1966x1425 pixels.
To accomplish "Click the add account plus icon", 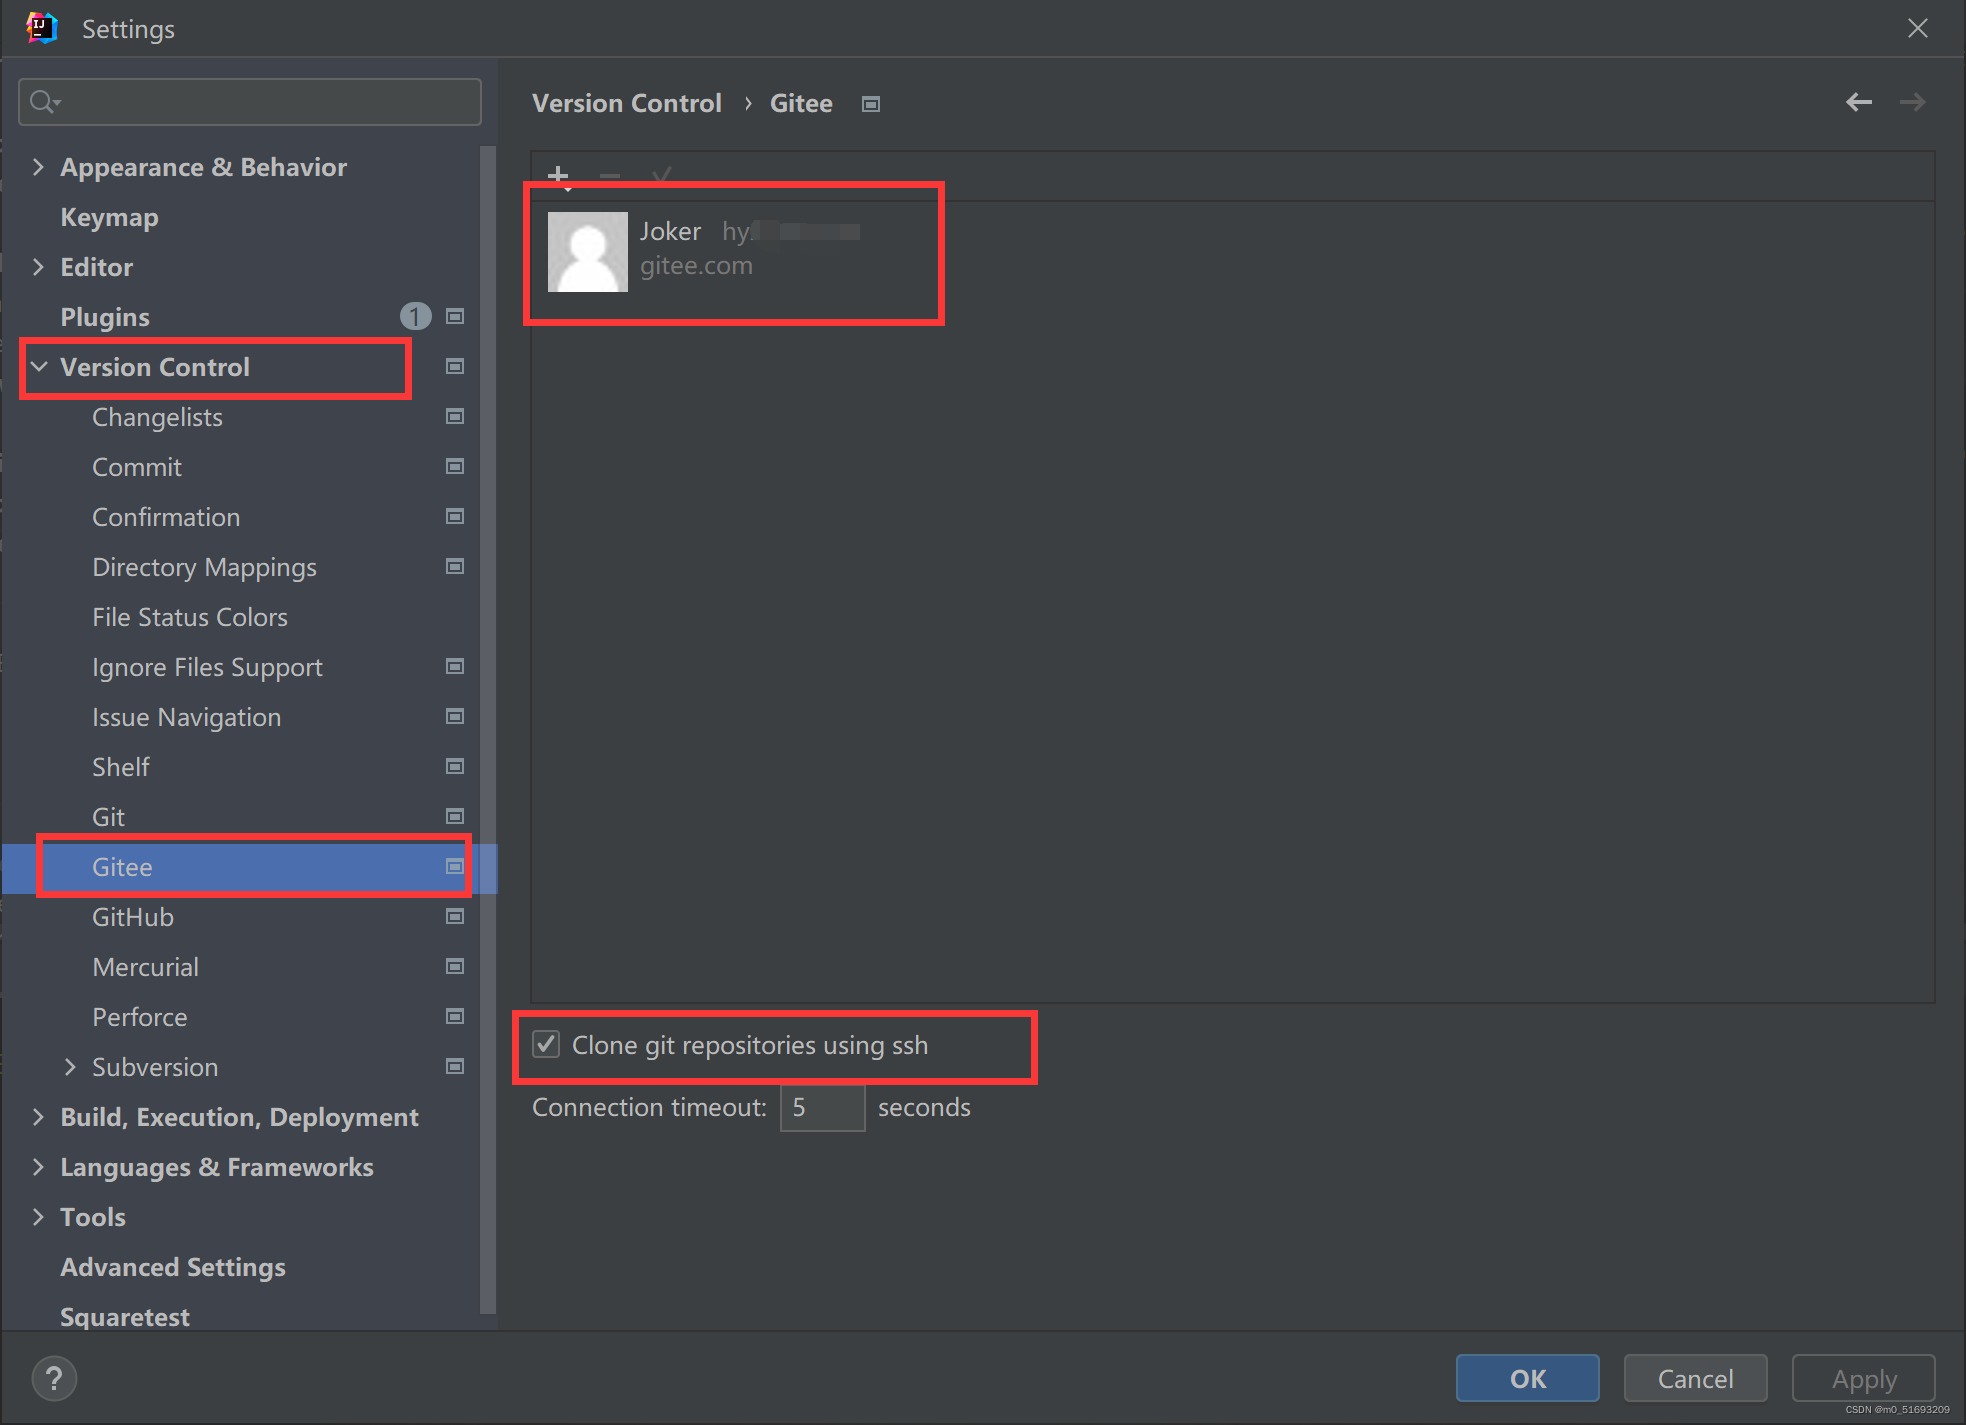I will pyautogui.click(x=558, y=176).
